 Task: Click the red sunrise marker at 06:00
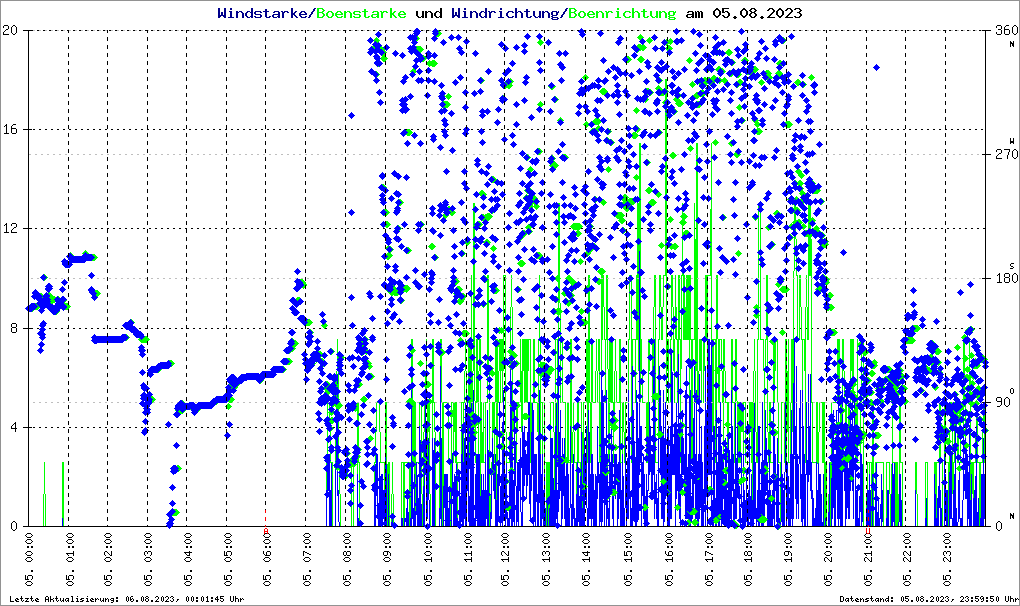click(265, 531)
